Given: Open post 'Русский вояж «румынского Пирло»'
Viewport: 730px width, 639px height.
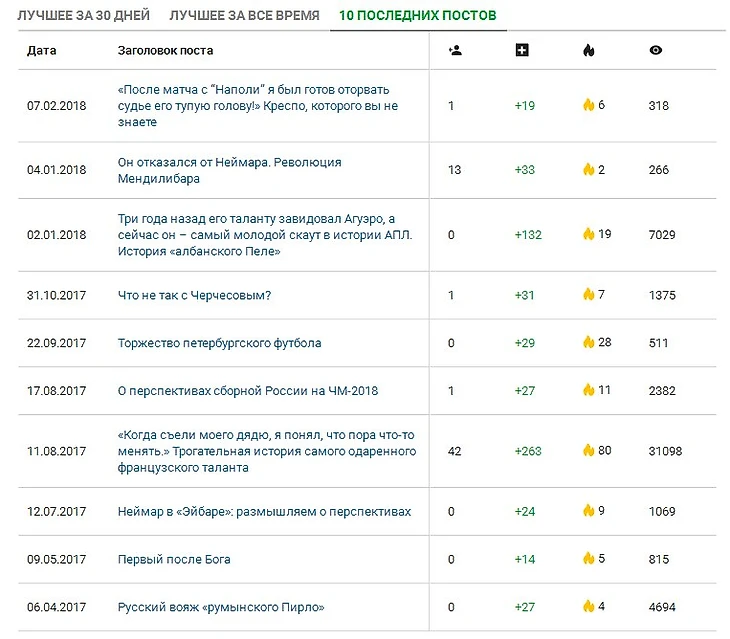Looking at the screenshot, I should (221, 607).
